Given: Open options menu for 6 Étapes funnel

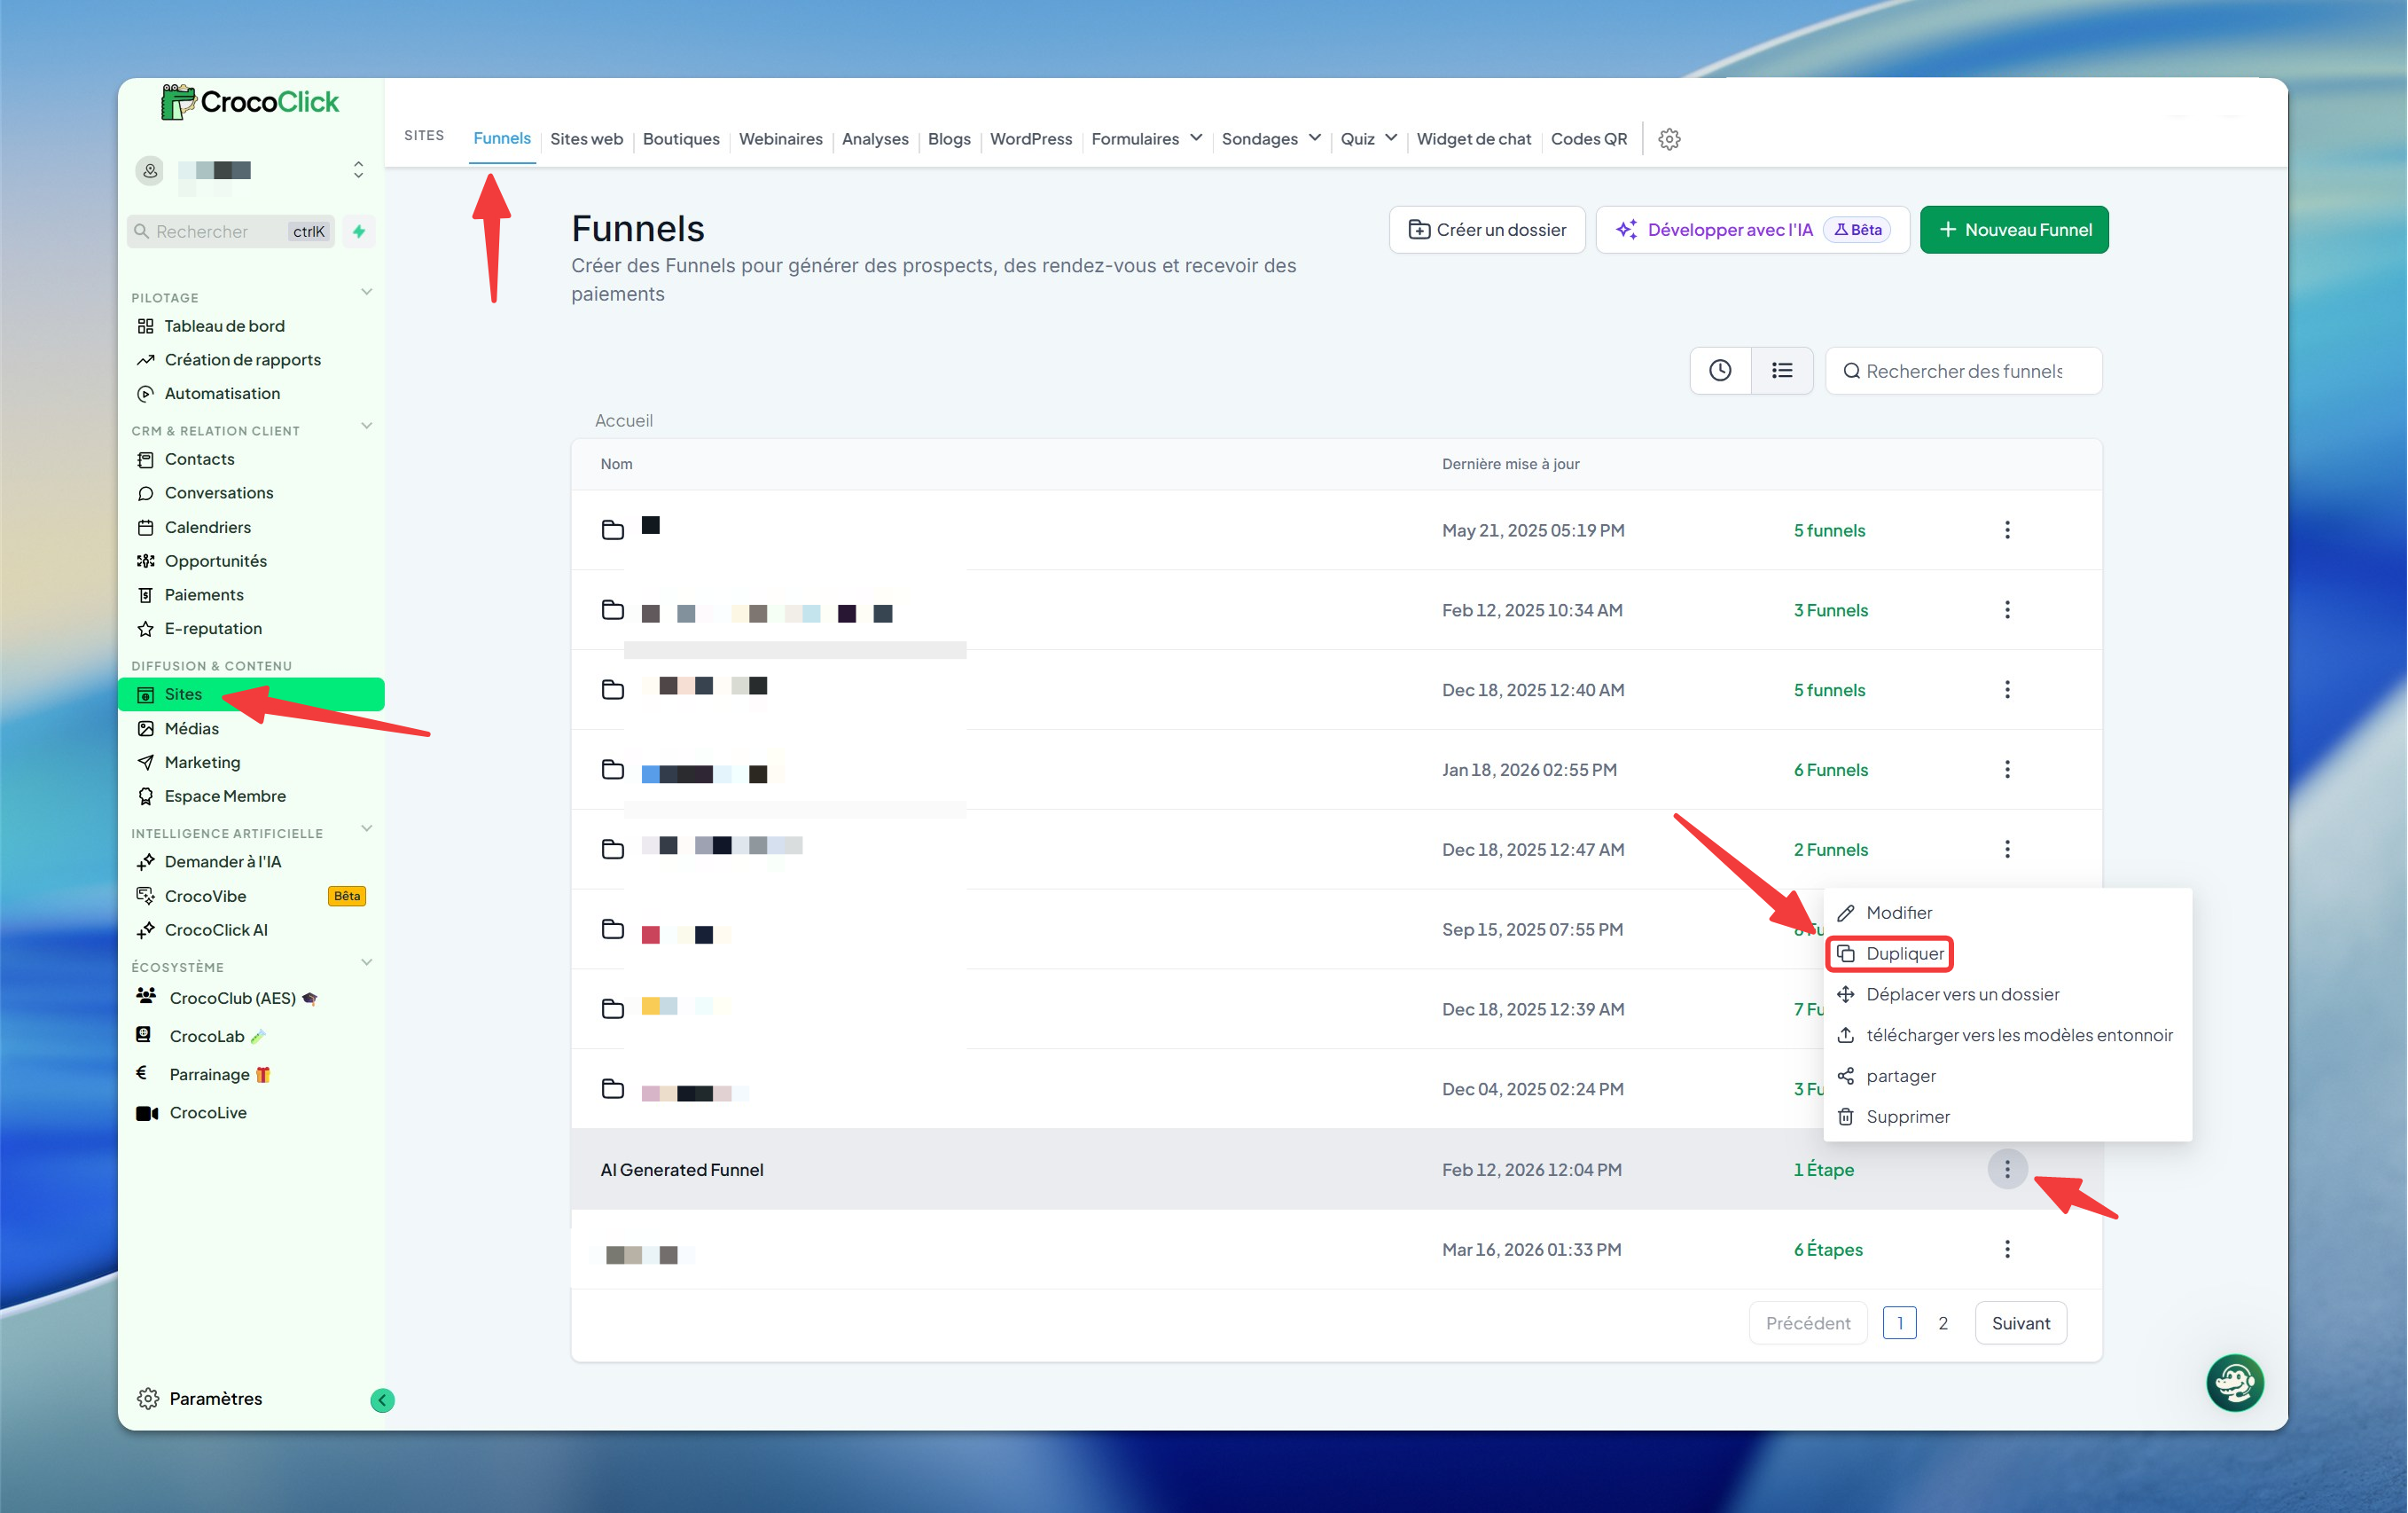Looking at the screenshot, I should (2006, 1249).
